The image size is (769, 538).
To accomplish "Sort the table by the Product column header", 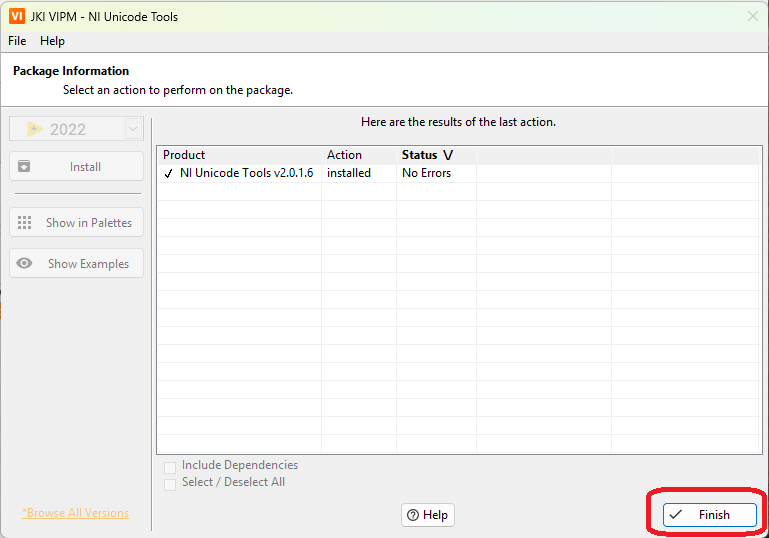I will point(239,155).
